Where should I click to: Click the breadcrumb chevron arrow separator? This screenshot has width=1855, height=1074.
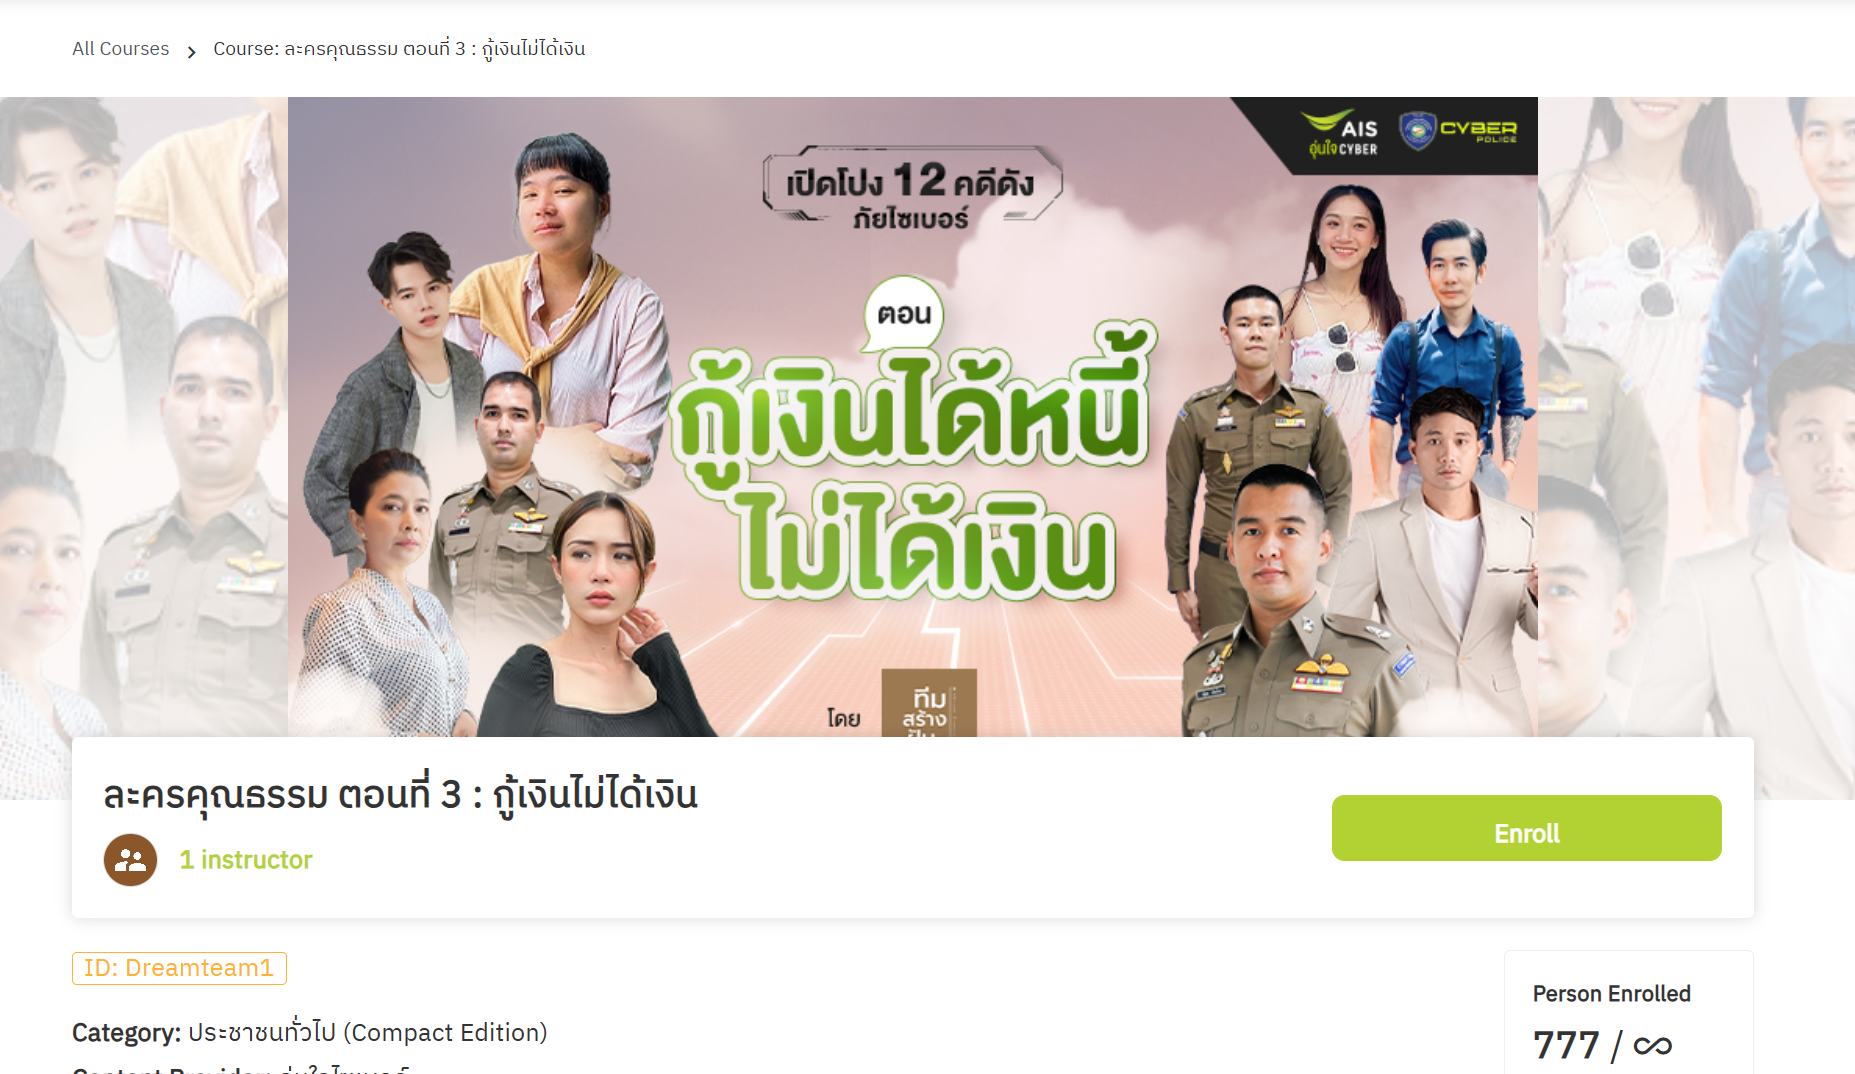pyautogui.click(x=191, y=51)
